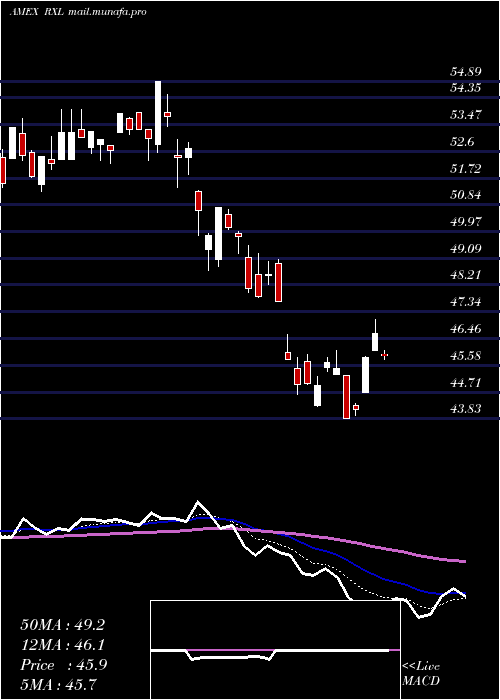Select the 48.21 price level label
Viewport: 500px width, 700px height.
pyautogui.click(x=465, y=275)
